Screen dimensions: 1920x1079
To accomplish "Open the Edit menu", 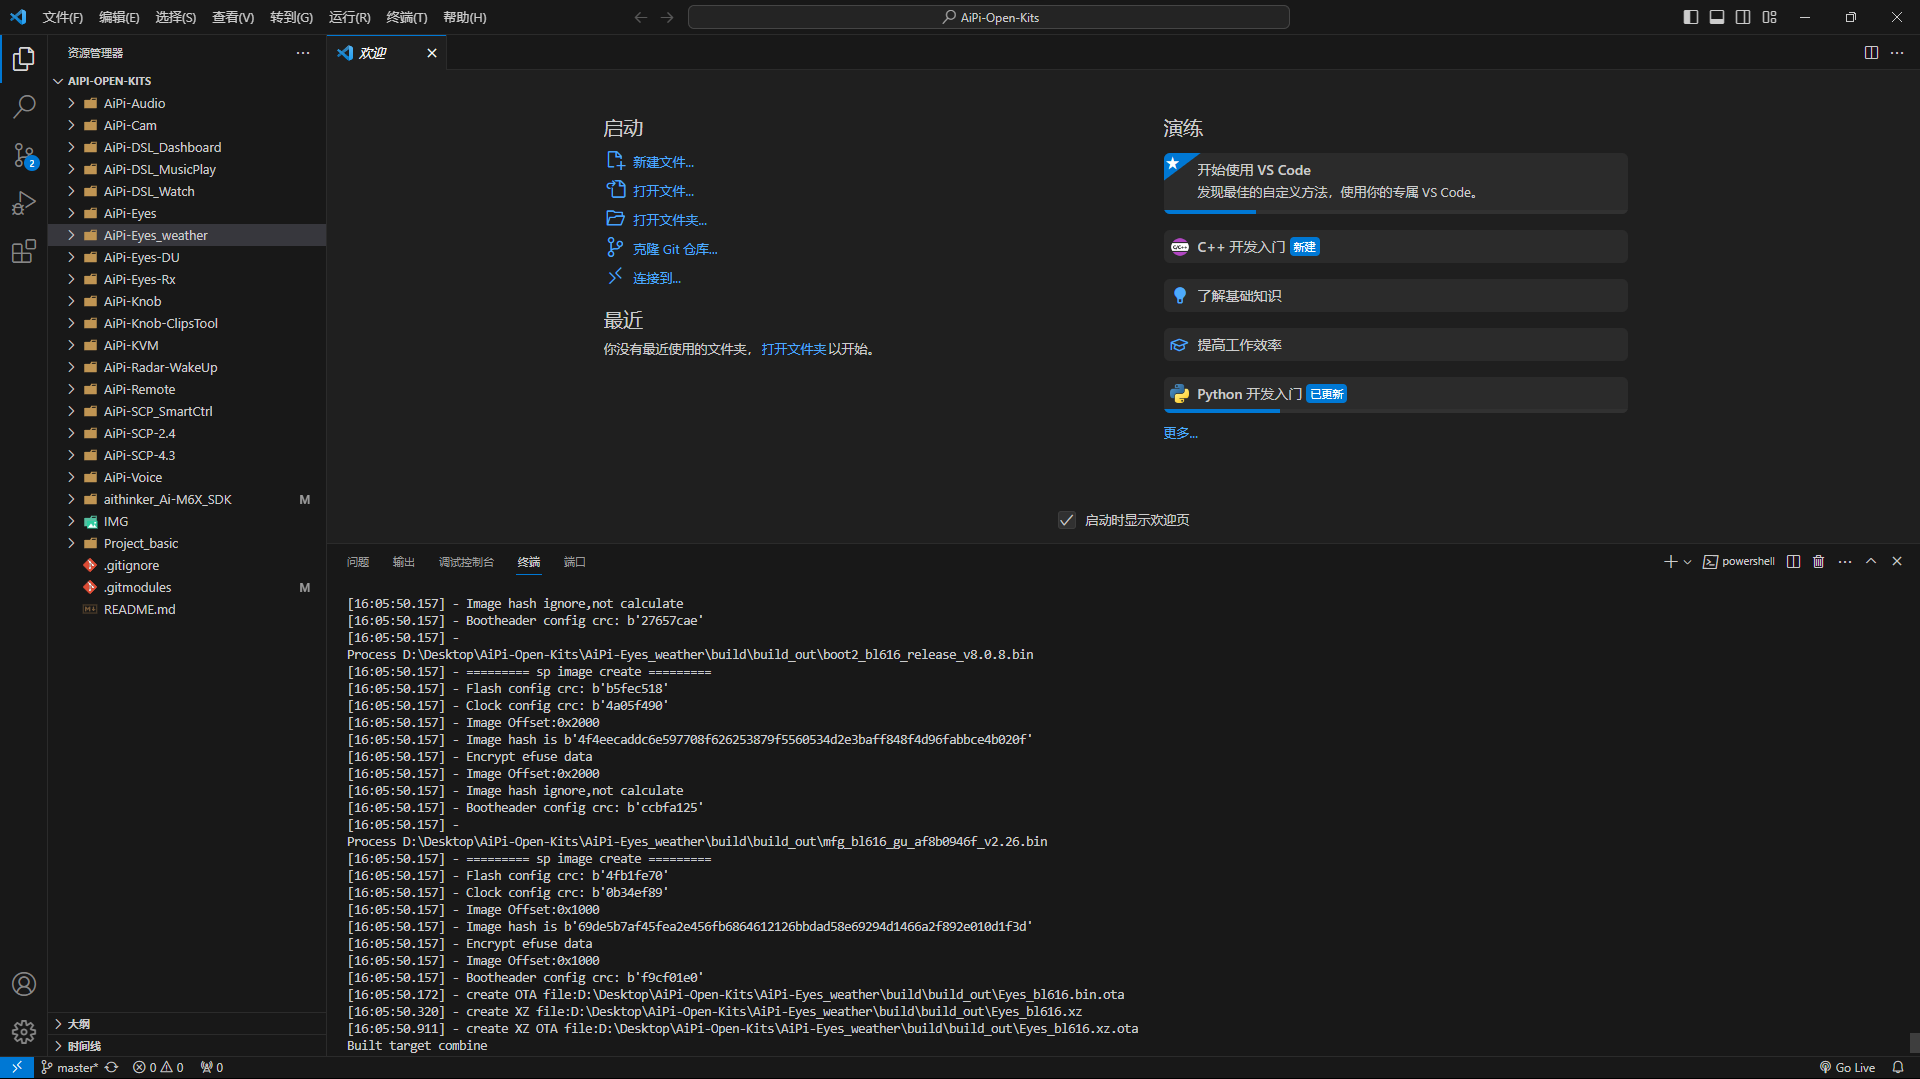I will 119,17.
